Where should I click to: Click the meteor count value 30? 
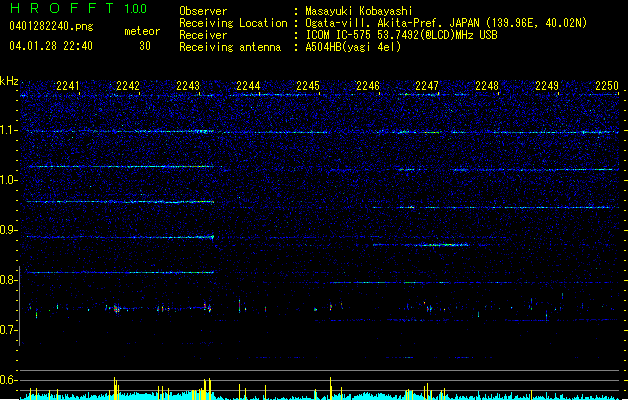145,46
